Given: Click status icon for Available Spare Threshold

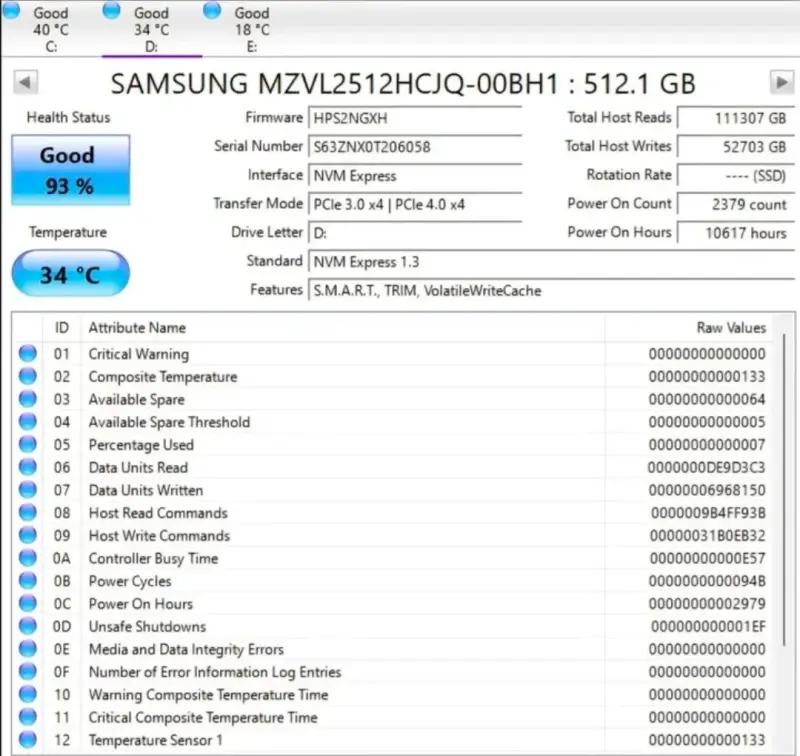Looking at the screenshot, I should 28,422.
